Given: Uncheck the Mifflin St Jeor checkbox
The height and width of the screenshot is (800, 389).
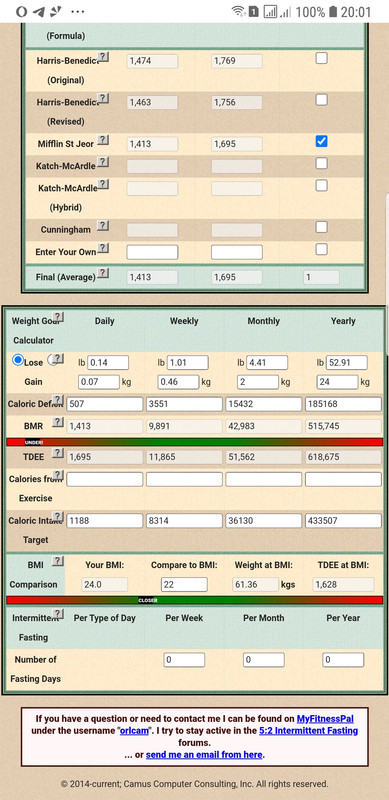Looking at the screenshot, I should pos(321,141).
